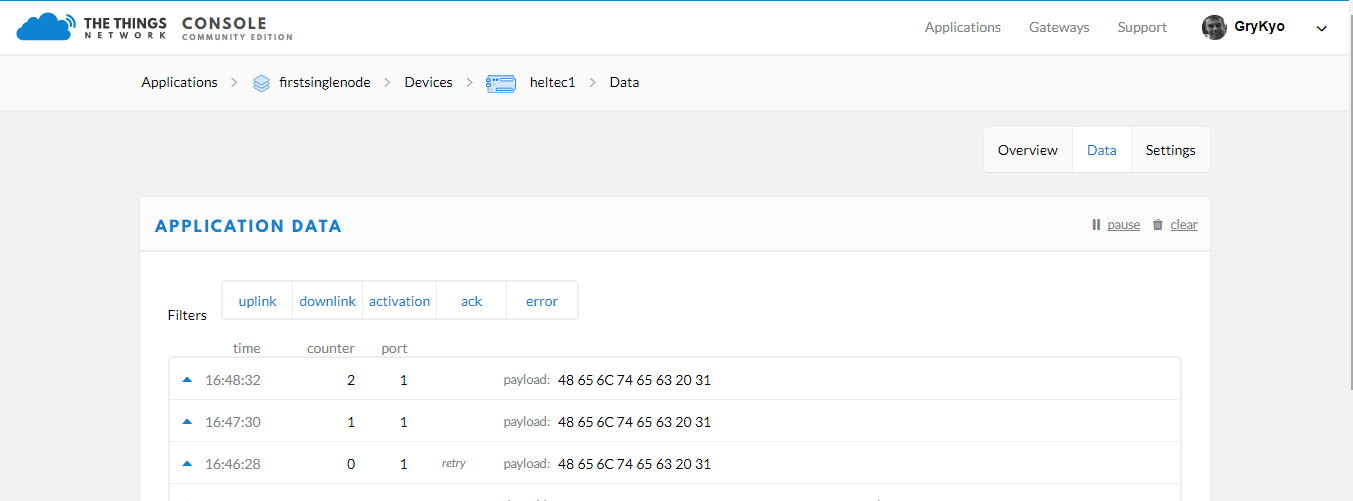Click the timestamp 16:46:28
Viewport: 1353px width, 501px height.
(x=233, y=464)
